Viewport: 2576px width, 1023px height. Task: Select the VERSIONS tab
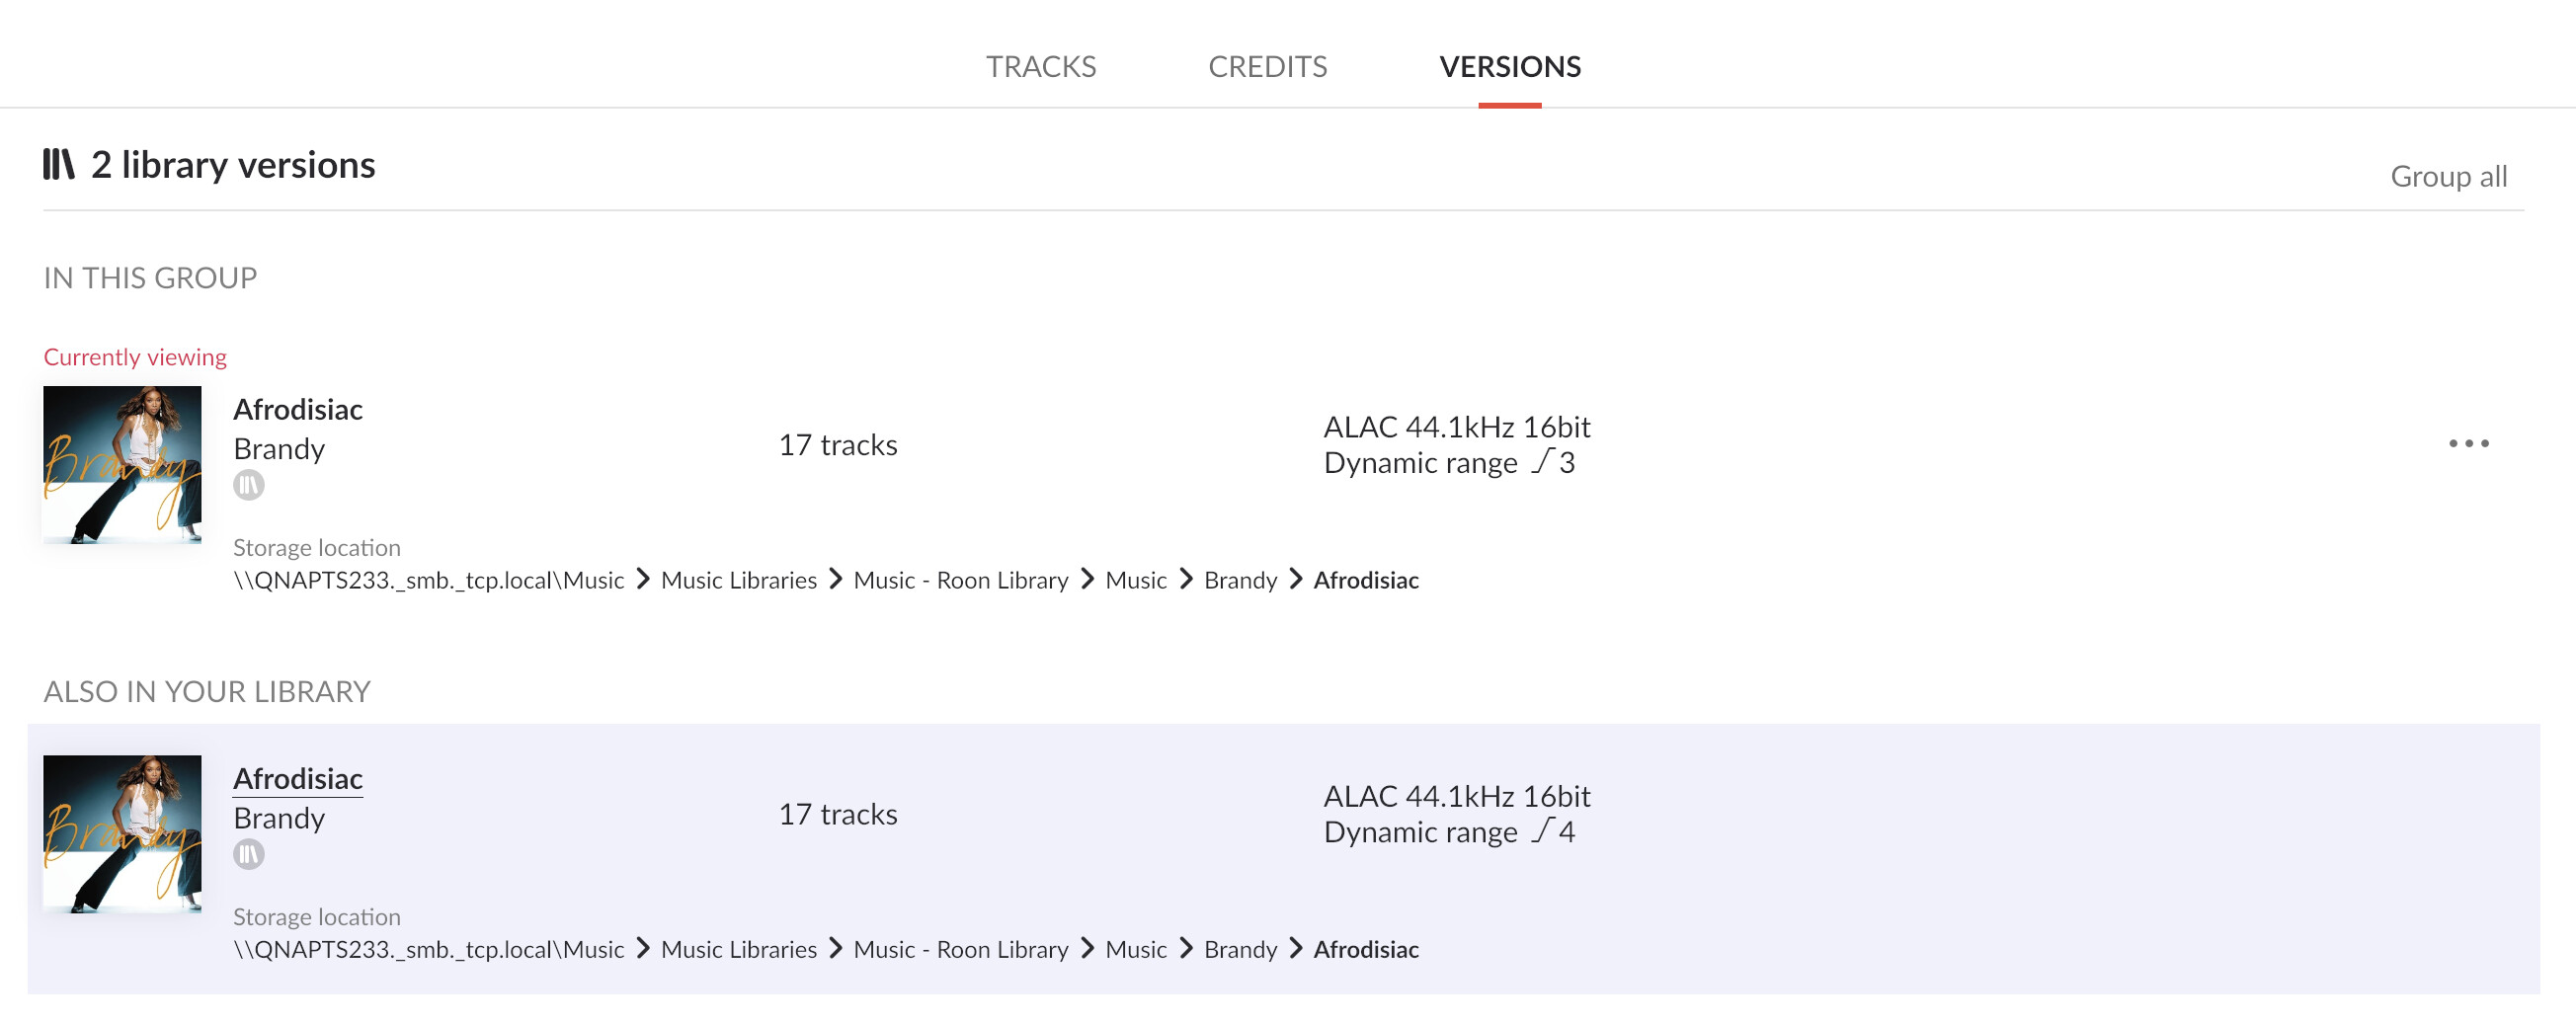pos(1509,66)
